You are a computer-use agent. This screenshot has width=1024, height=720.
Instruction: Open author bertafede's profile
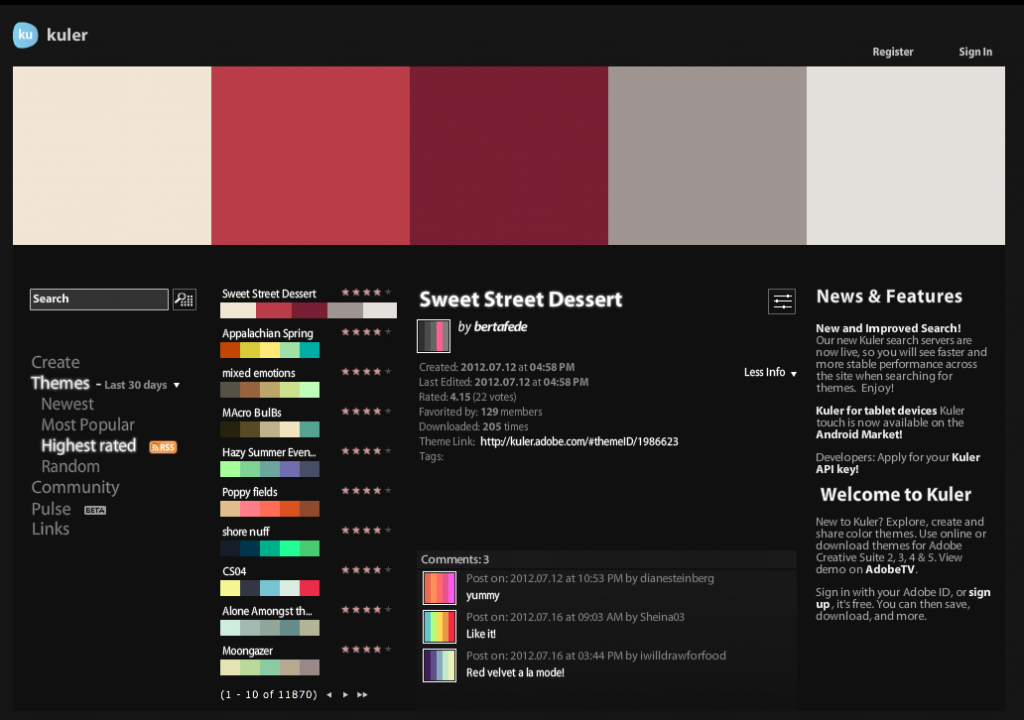click(500, 327)
